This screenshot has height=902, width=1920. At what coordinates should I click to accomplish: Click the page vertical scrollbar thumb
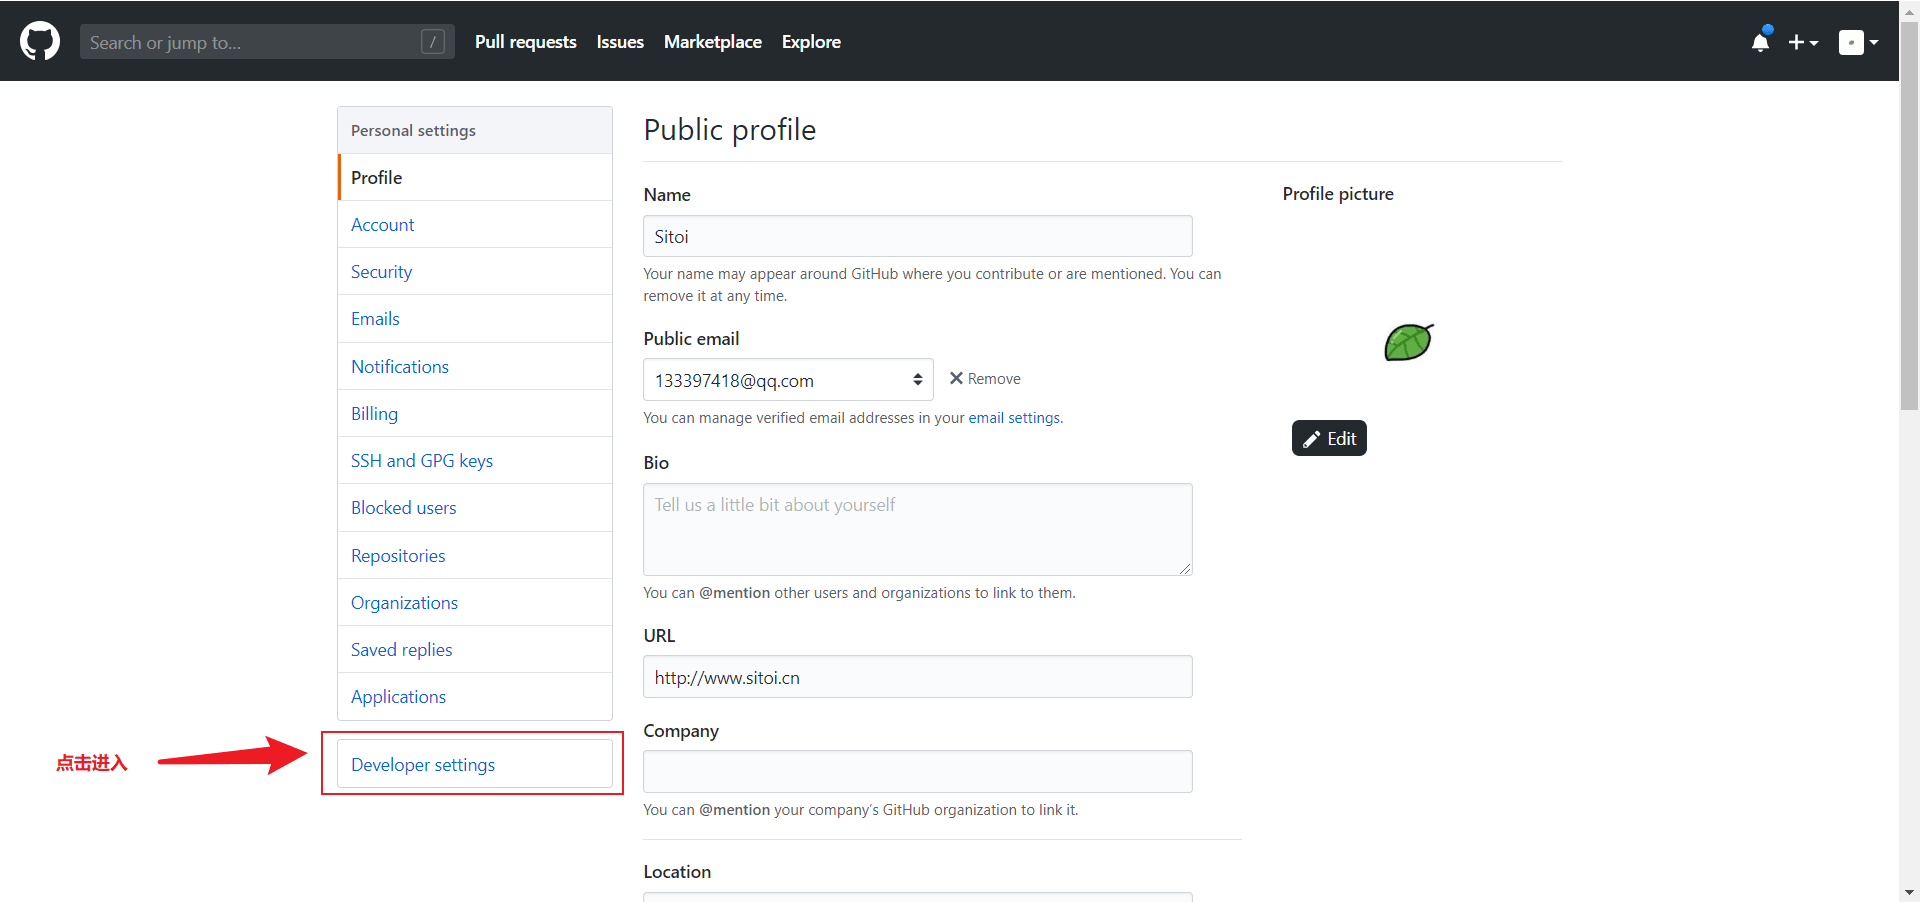(1909, 215)
